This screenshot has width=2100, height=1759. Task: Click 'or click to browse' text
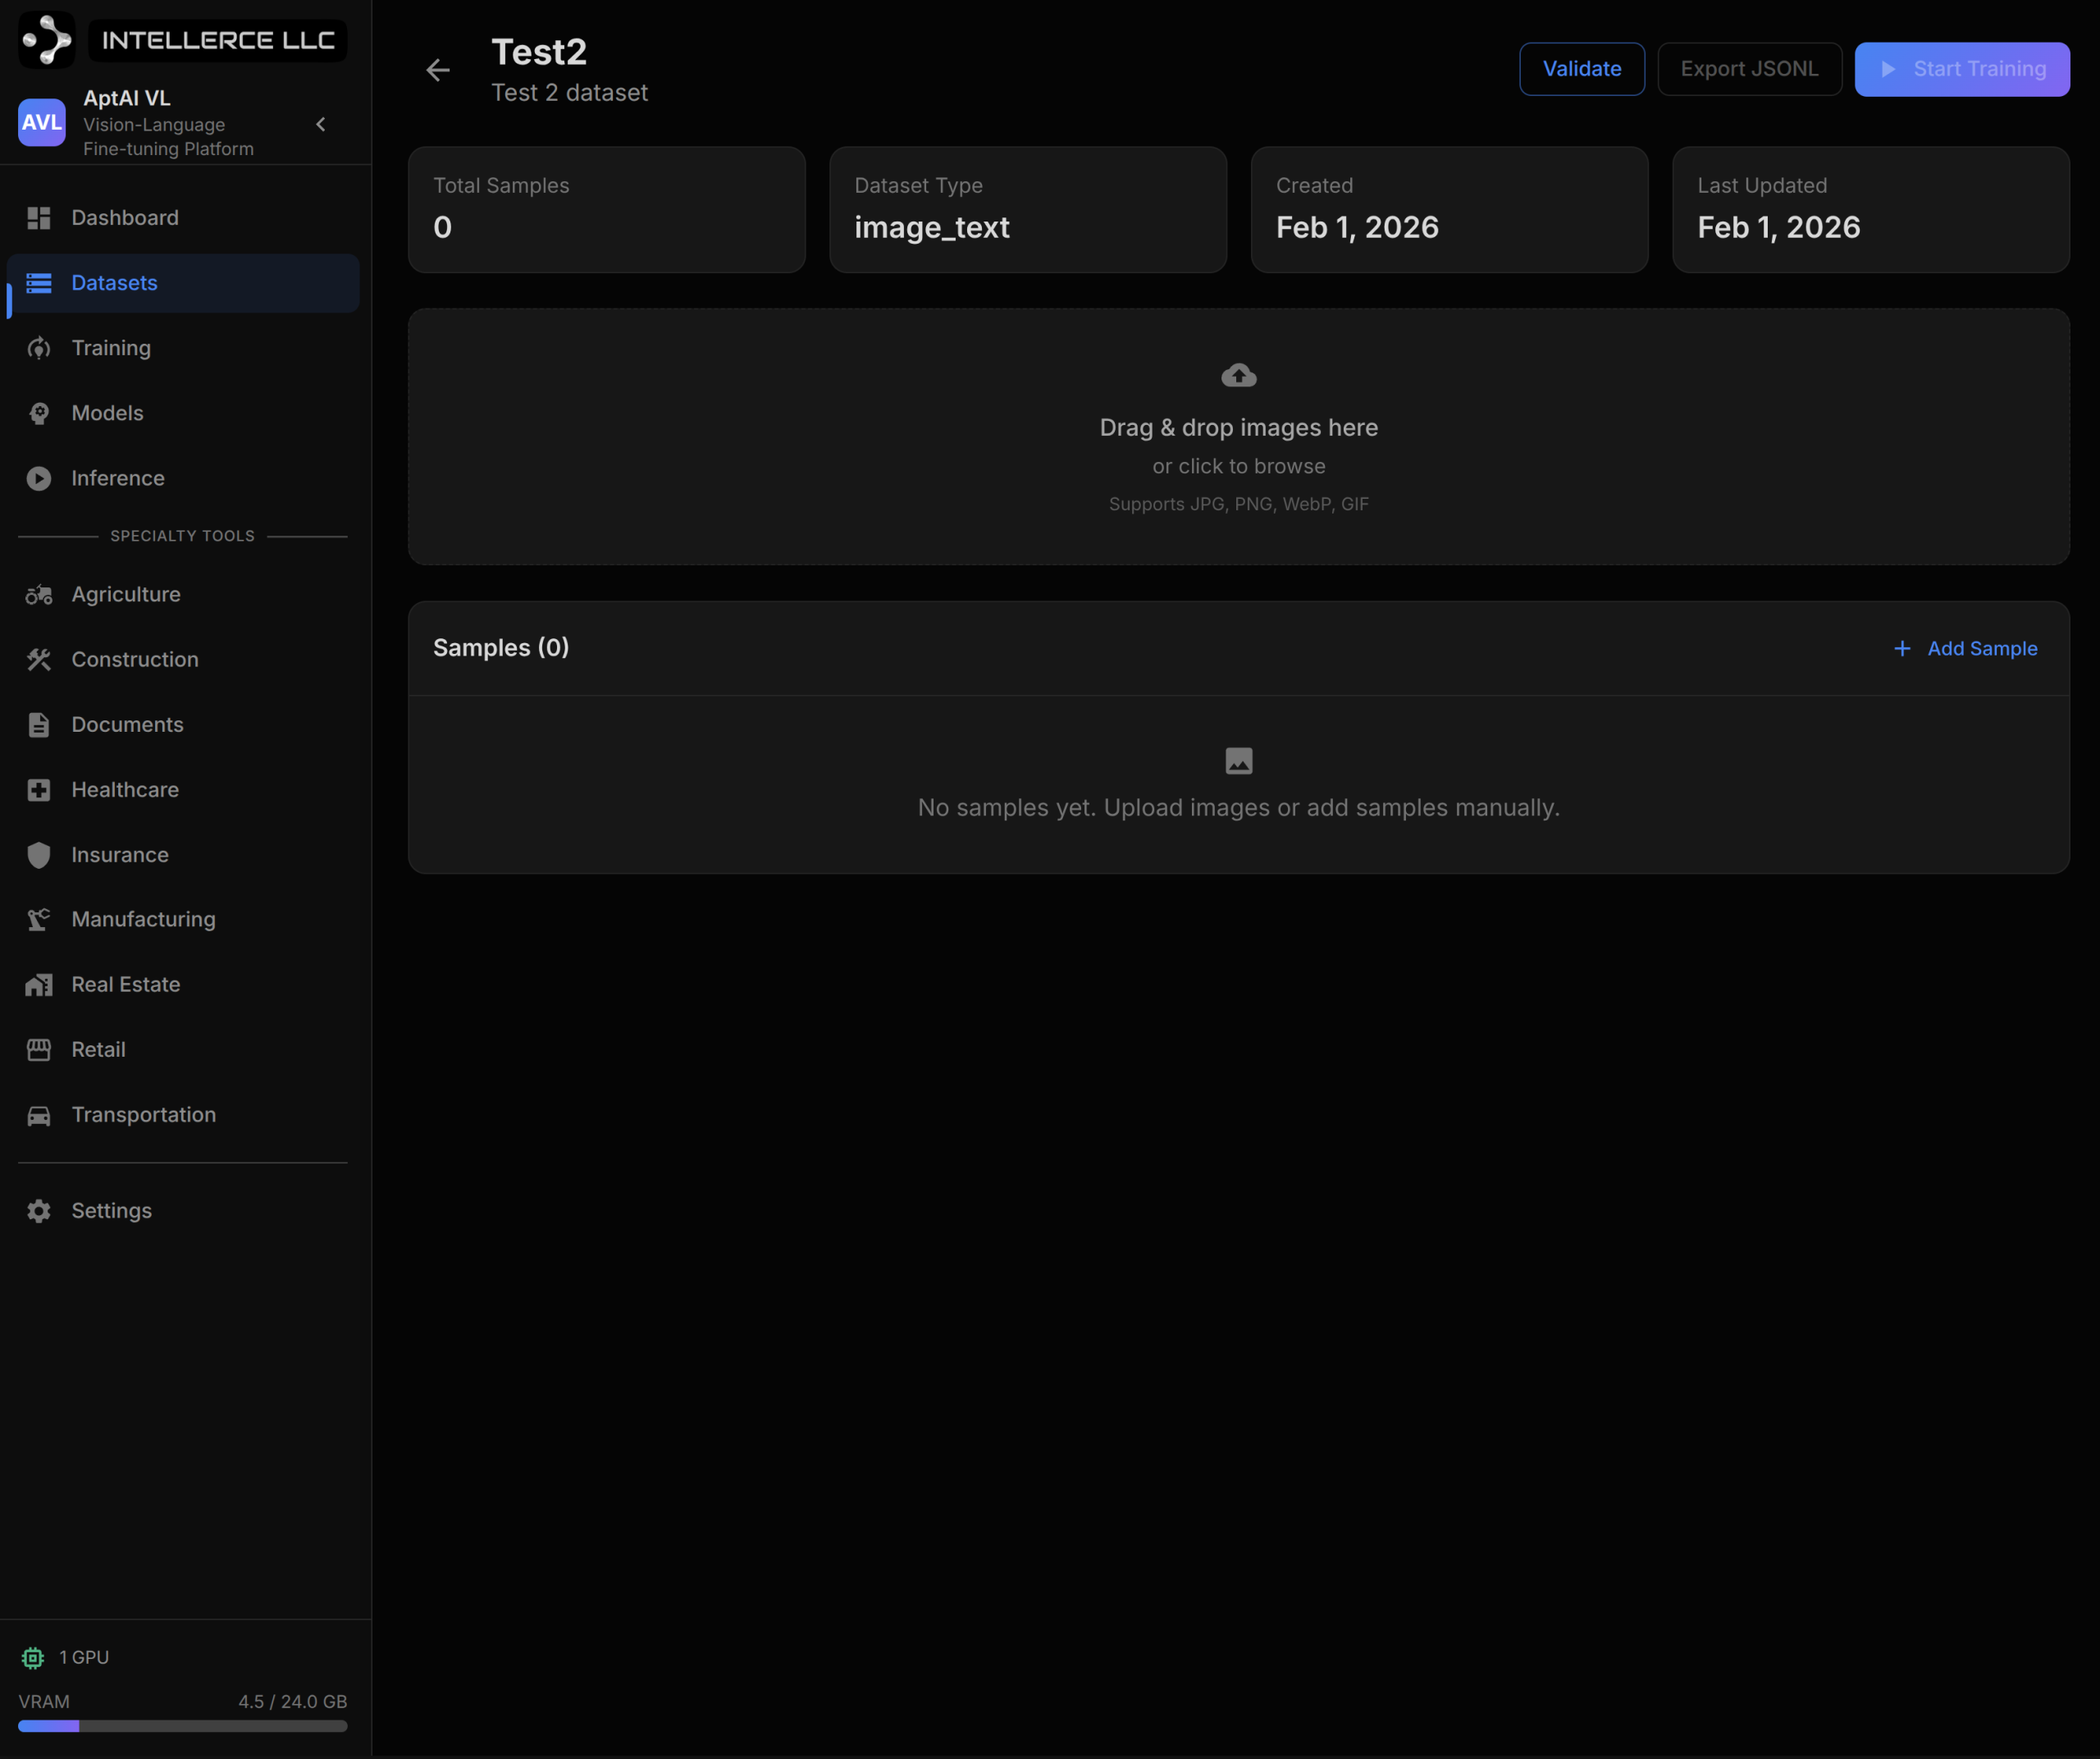[1238, 466]
